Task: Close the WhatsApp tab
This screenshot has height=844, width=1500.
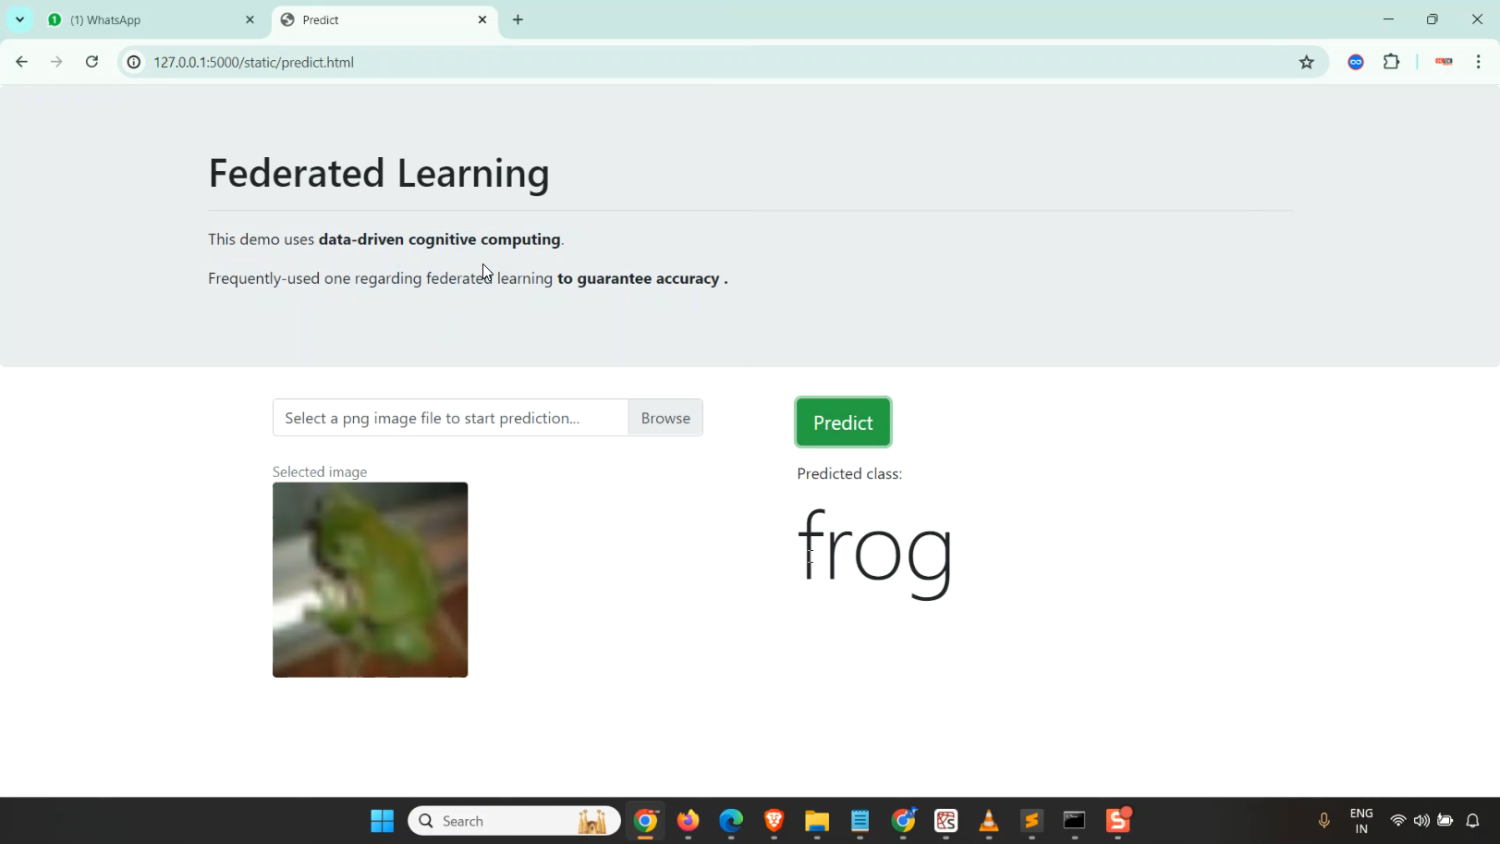Action: pos(250,20)
